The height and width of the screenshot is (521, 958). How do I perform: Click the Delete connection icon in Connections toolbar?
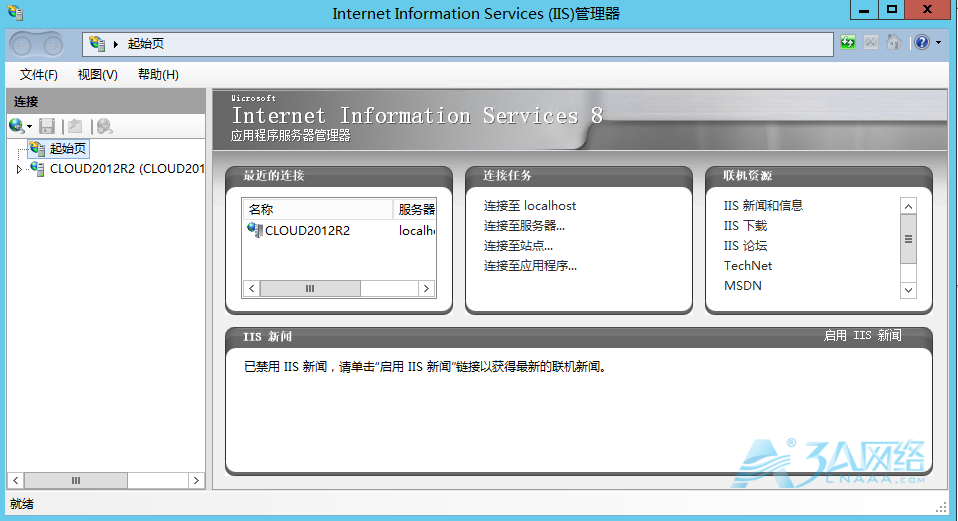(x=104, y=126)
